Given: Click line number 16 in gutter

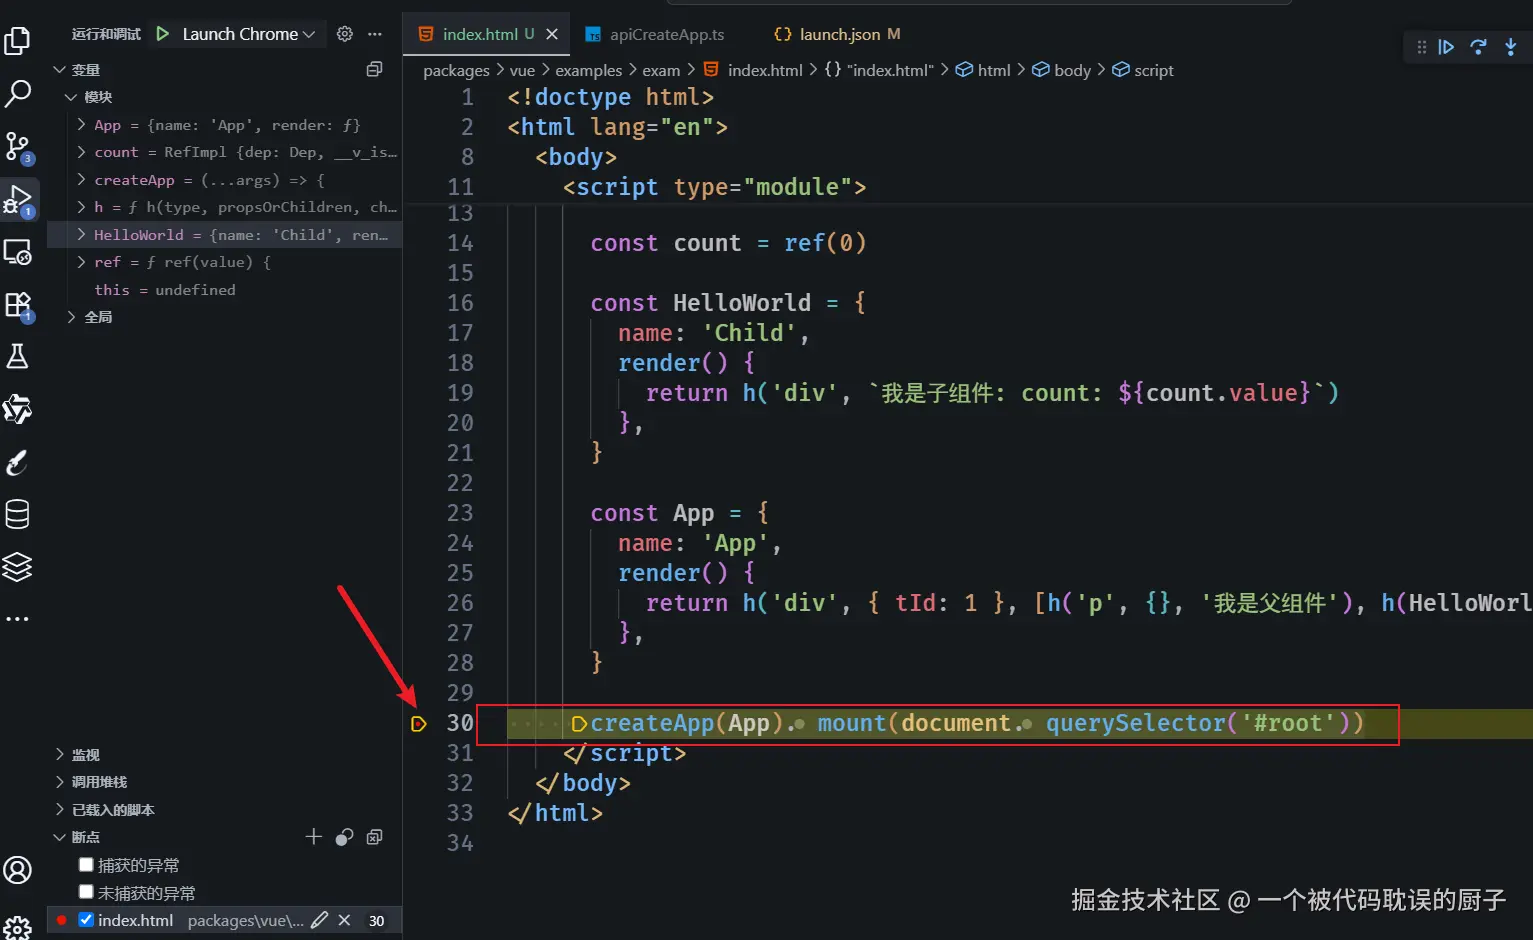Looking at the screenshot, I should point(460,303).
